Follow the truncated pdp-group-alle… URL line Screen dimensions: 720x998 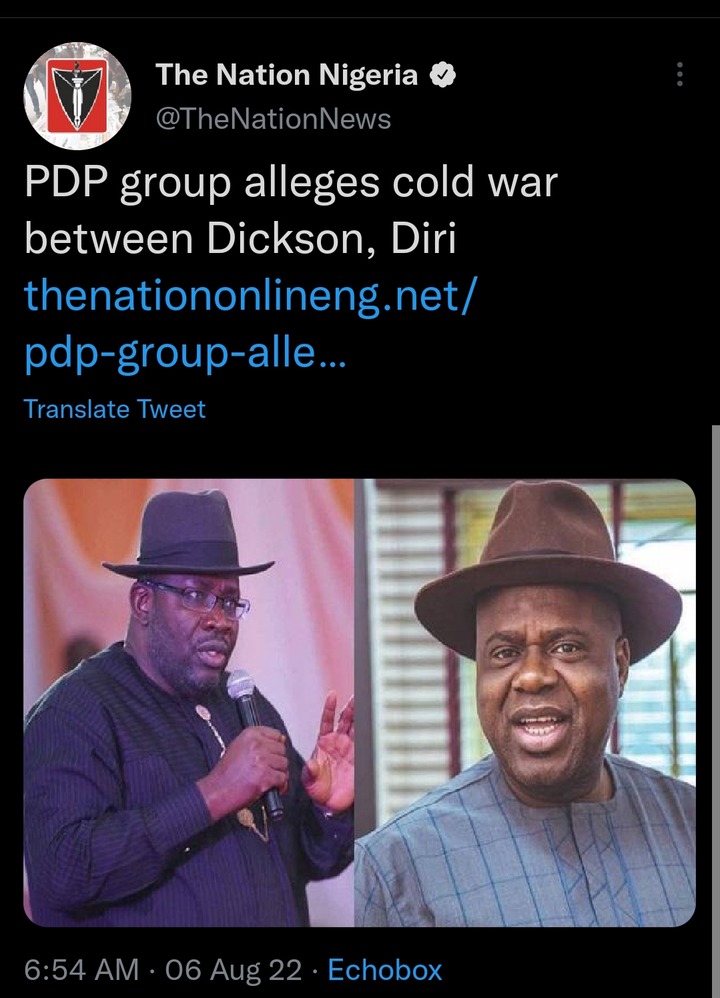pyautogui.click(x=185, y=353)
